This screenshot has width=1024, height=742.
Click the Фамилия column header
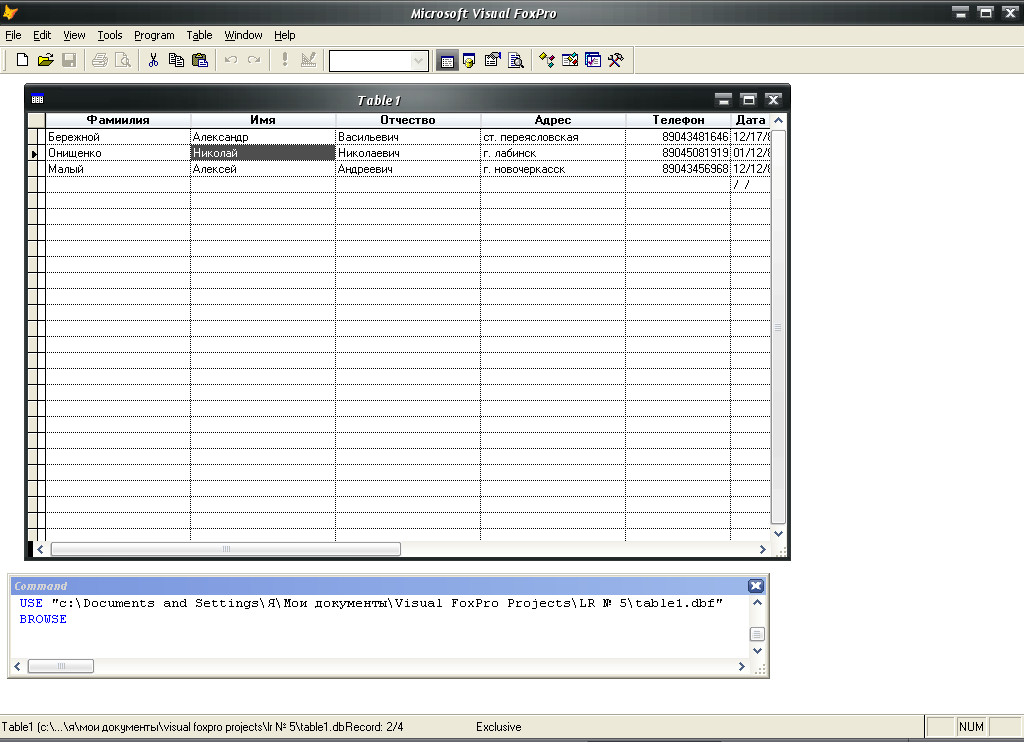pyautogui.click(x=118, y=120)
